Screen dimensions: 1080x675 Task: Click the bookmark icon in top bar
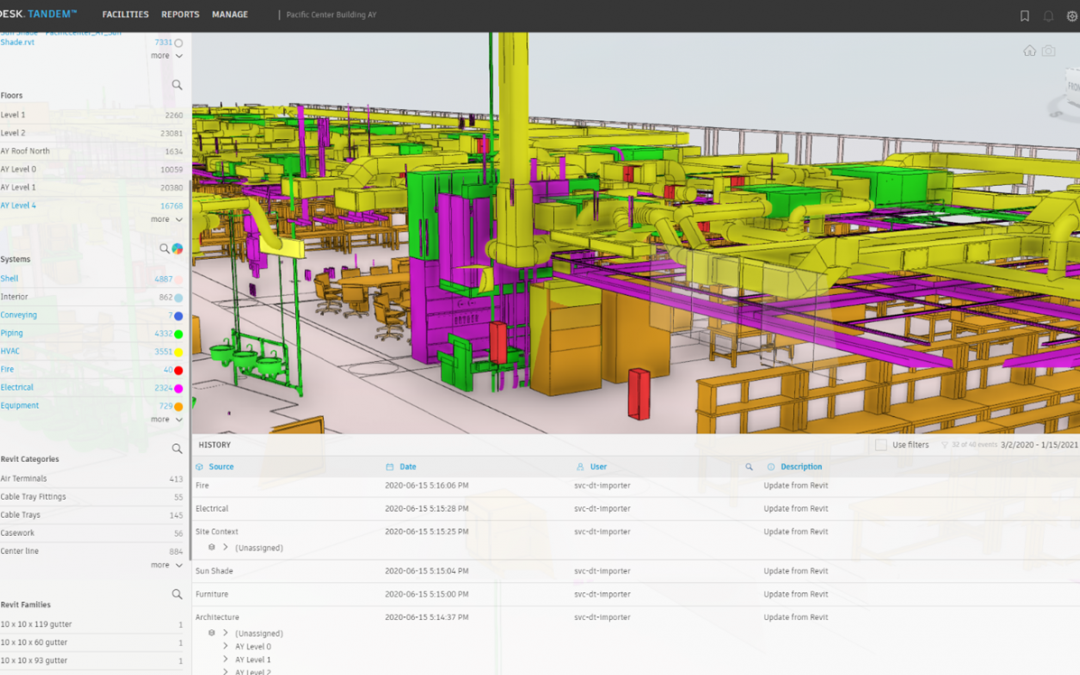point(1024,16)
